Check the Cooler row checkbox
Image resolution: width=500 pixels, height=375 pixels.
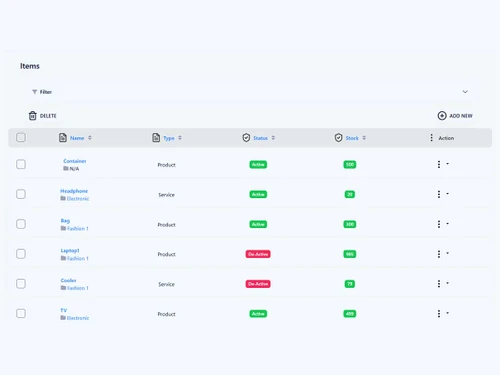coord(21,284)
